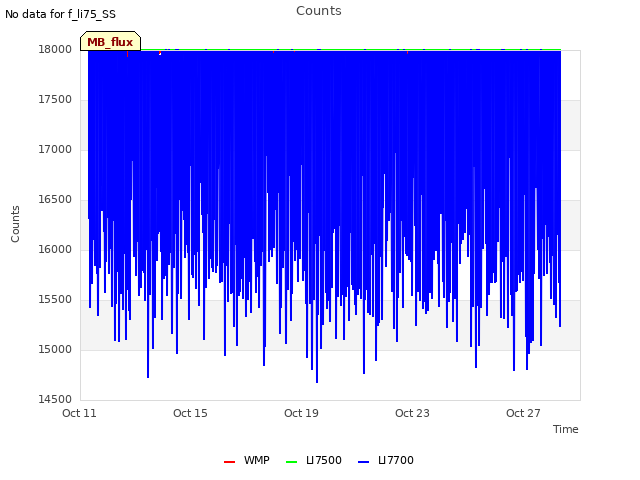This screenshot has height=480, width=640.
Task: Click the blue LI7700 legend color marker
Action: [363, 462]
